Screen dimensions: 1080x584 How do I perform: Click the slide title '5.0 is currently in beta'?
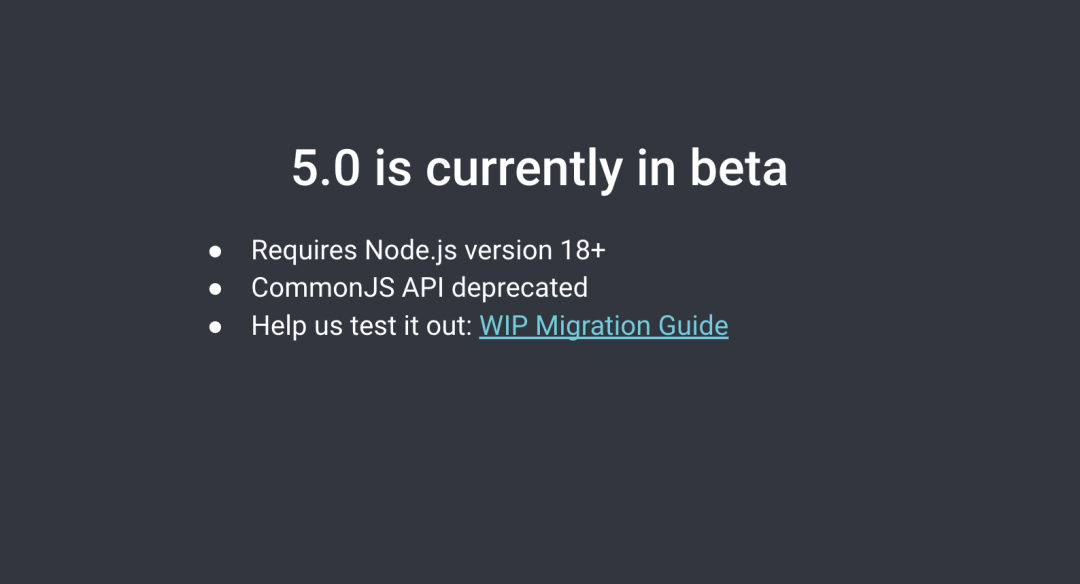(539, 168)
